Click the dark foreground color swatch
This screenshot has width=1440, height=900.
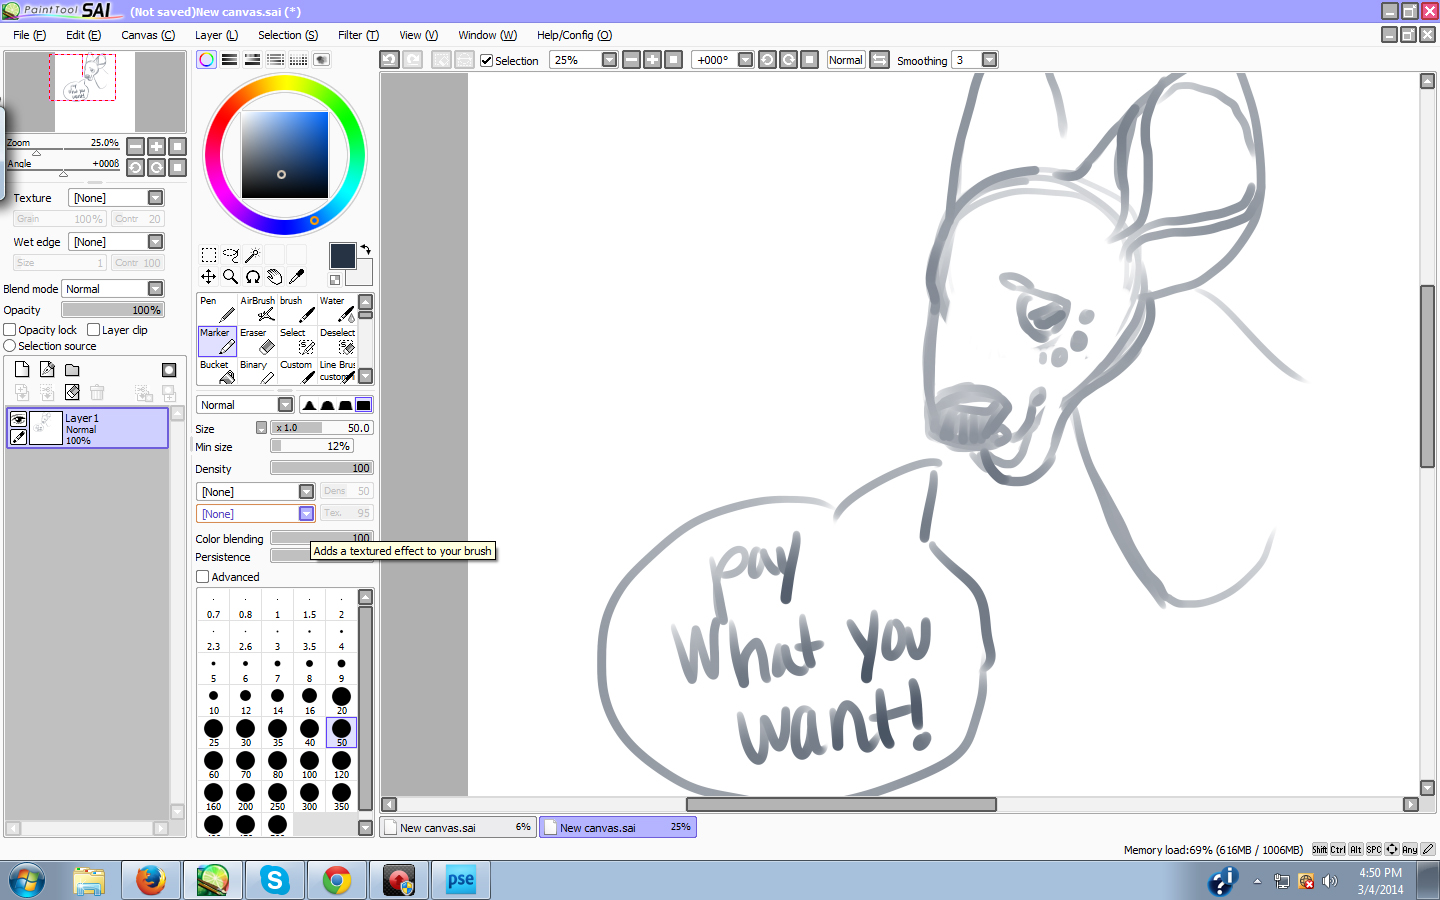click(342, 256)
